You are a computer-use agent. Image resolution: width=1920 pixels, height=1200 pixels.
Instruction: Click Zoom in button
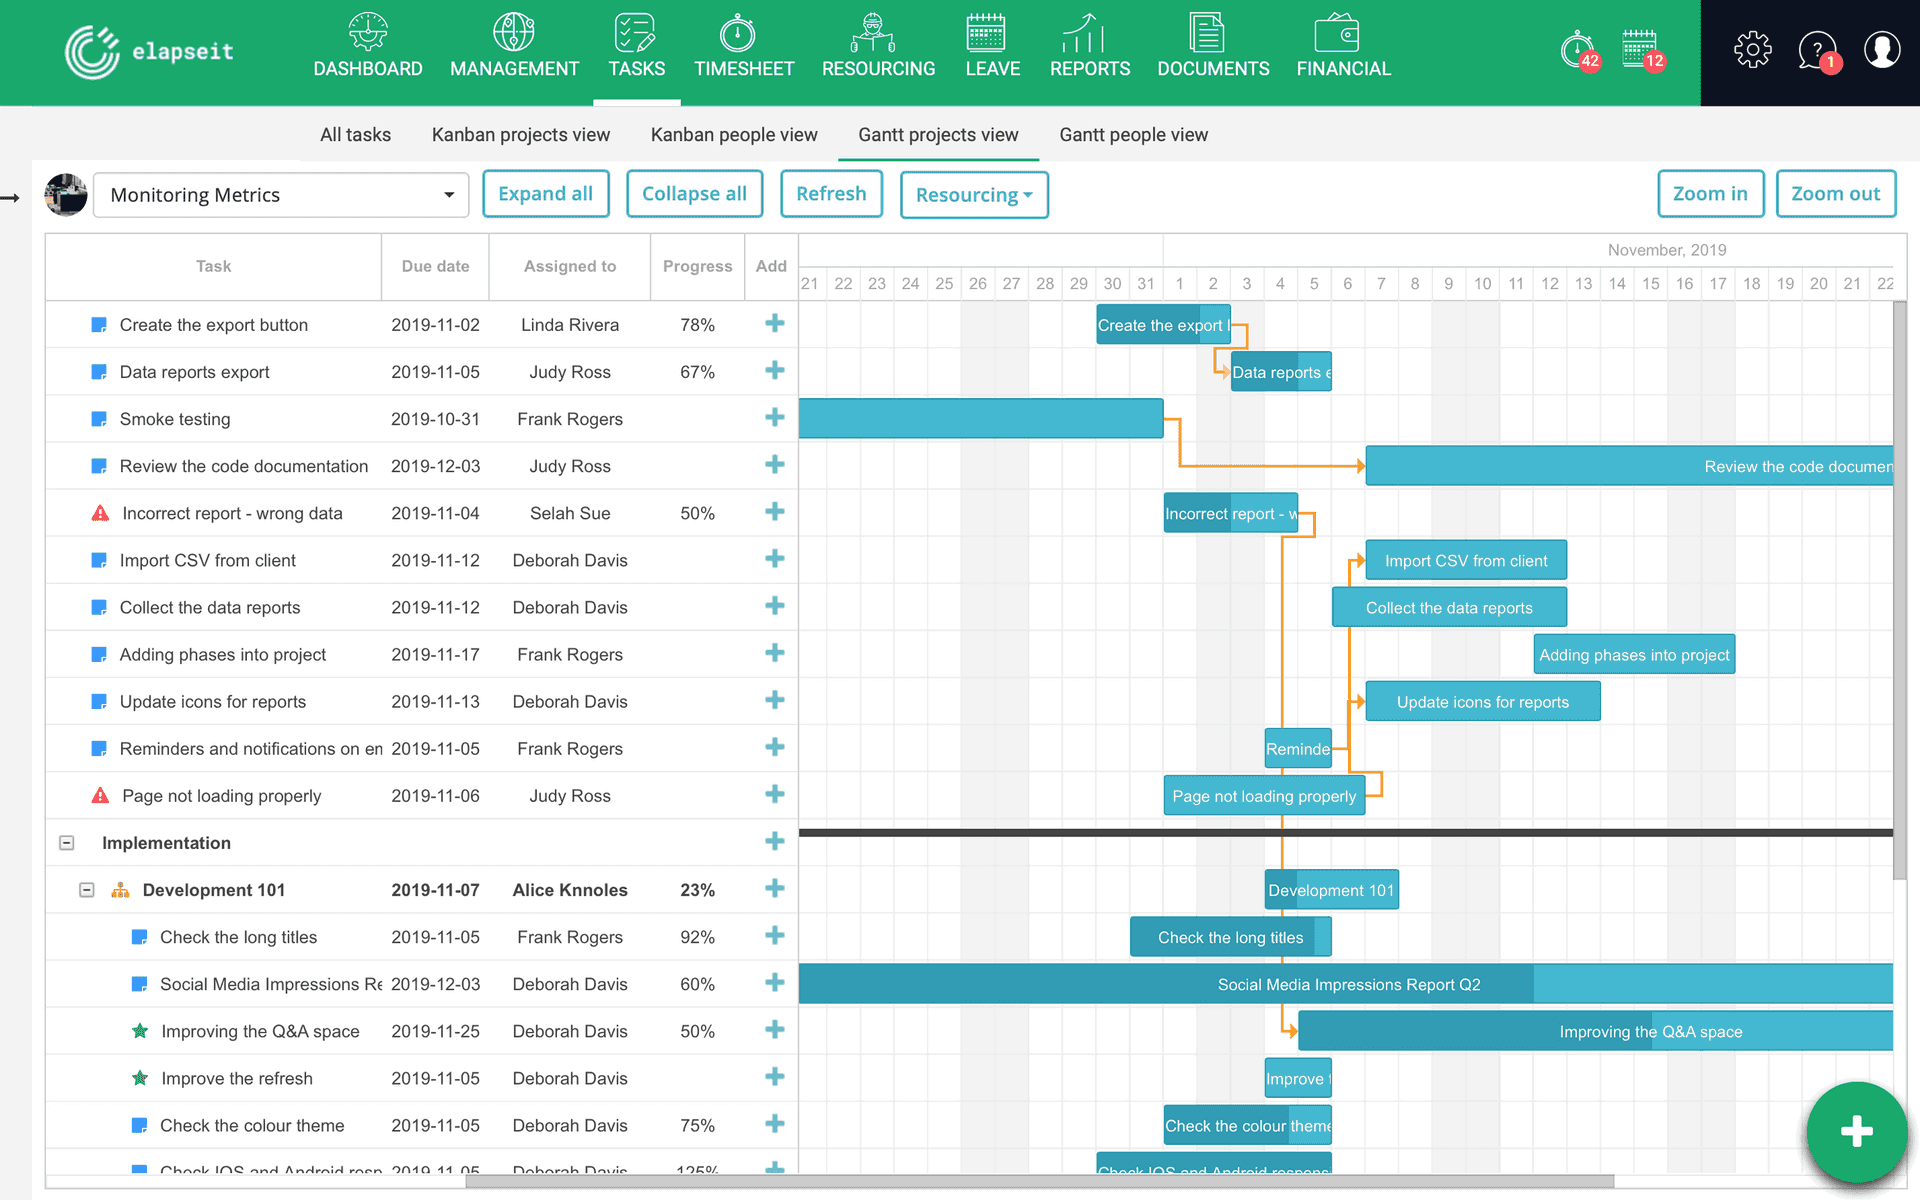click(x=1713, y=192)
